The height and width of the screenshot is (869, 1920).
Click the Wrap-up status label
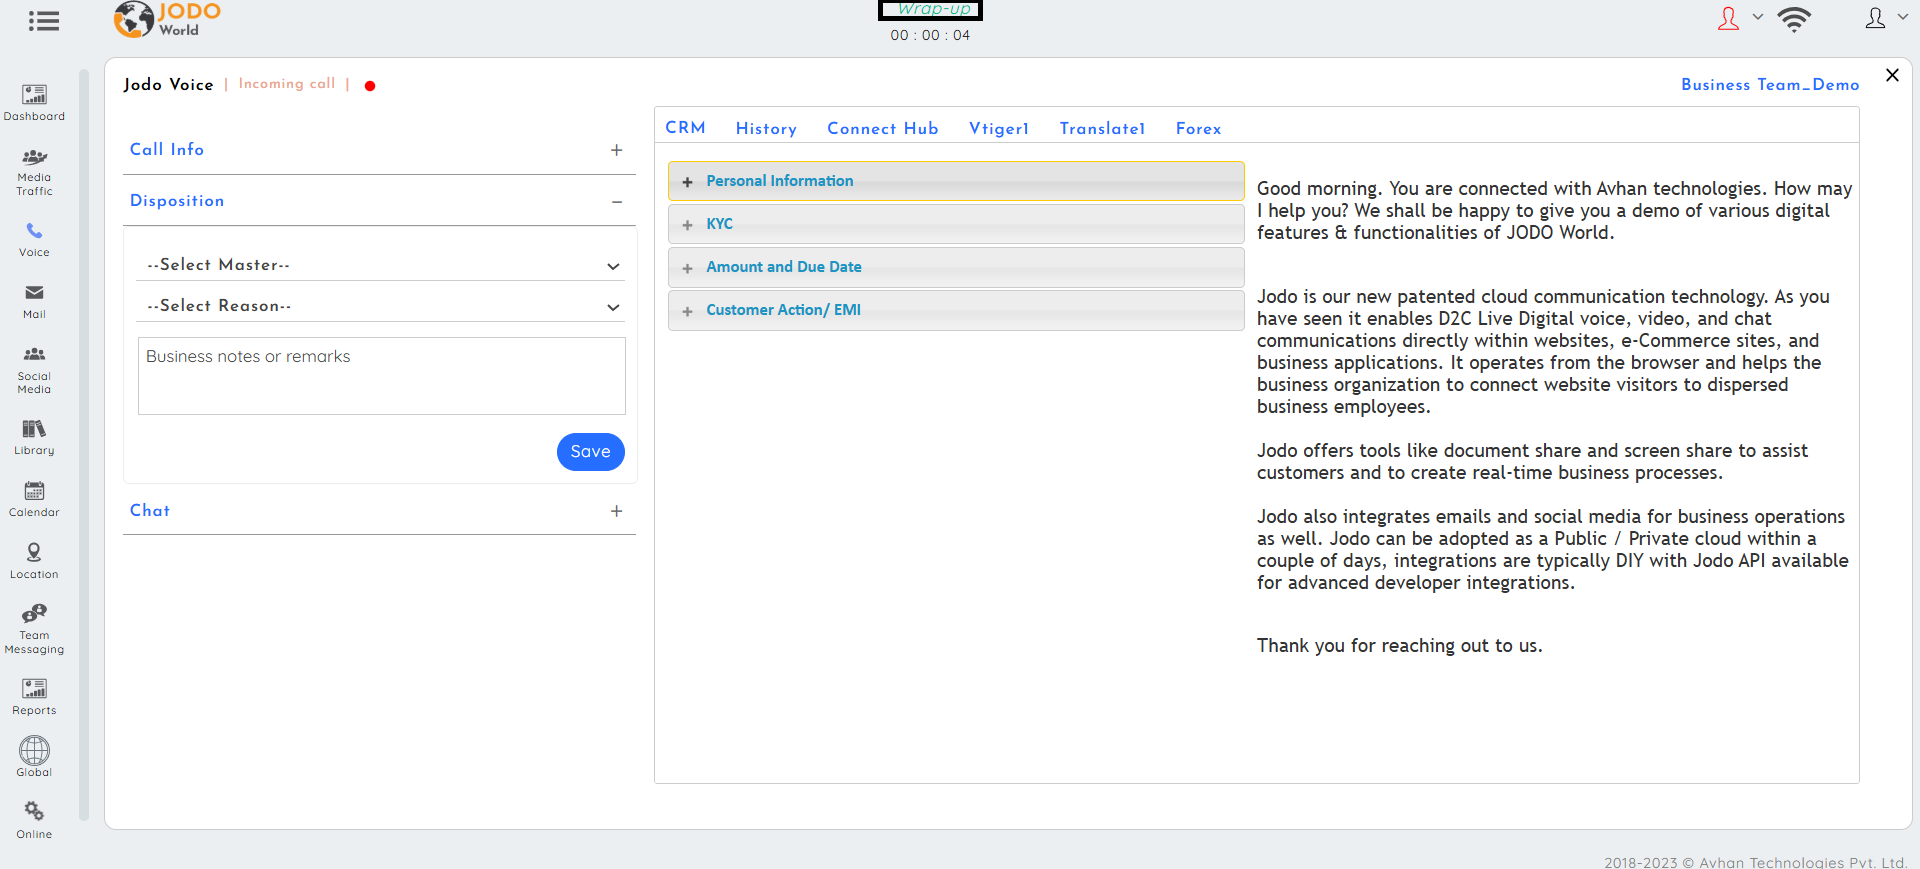click(931, 9)
